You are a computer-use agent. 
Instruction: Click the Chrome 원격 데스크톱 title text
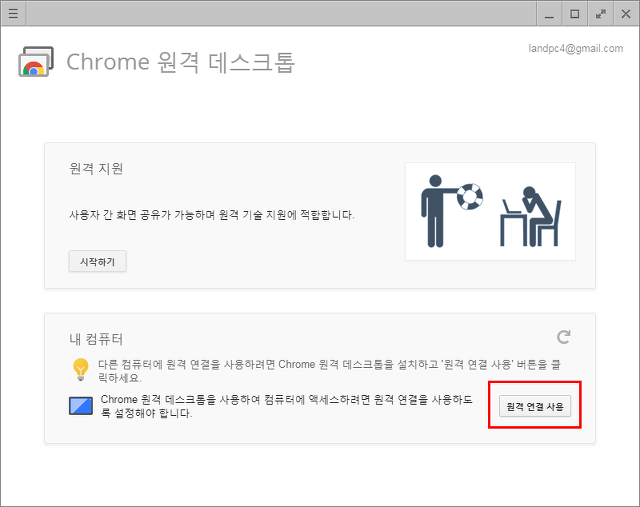180,62
